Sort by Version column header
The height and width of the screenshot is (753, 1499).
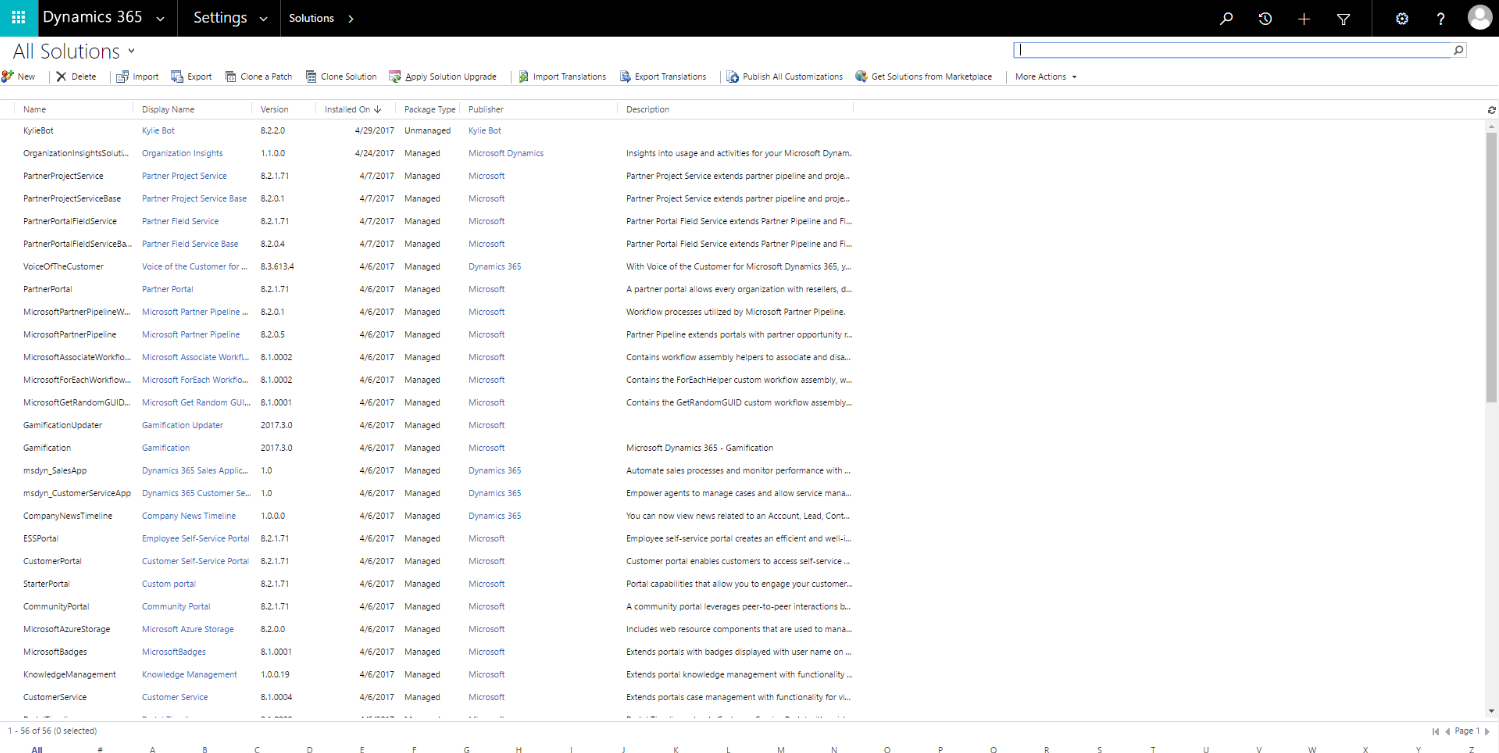pos(274,109)
